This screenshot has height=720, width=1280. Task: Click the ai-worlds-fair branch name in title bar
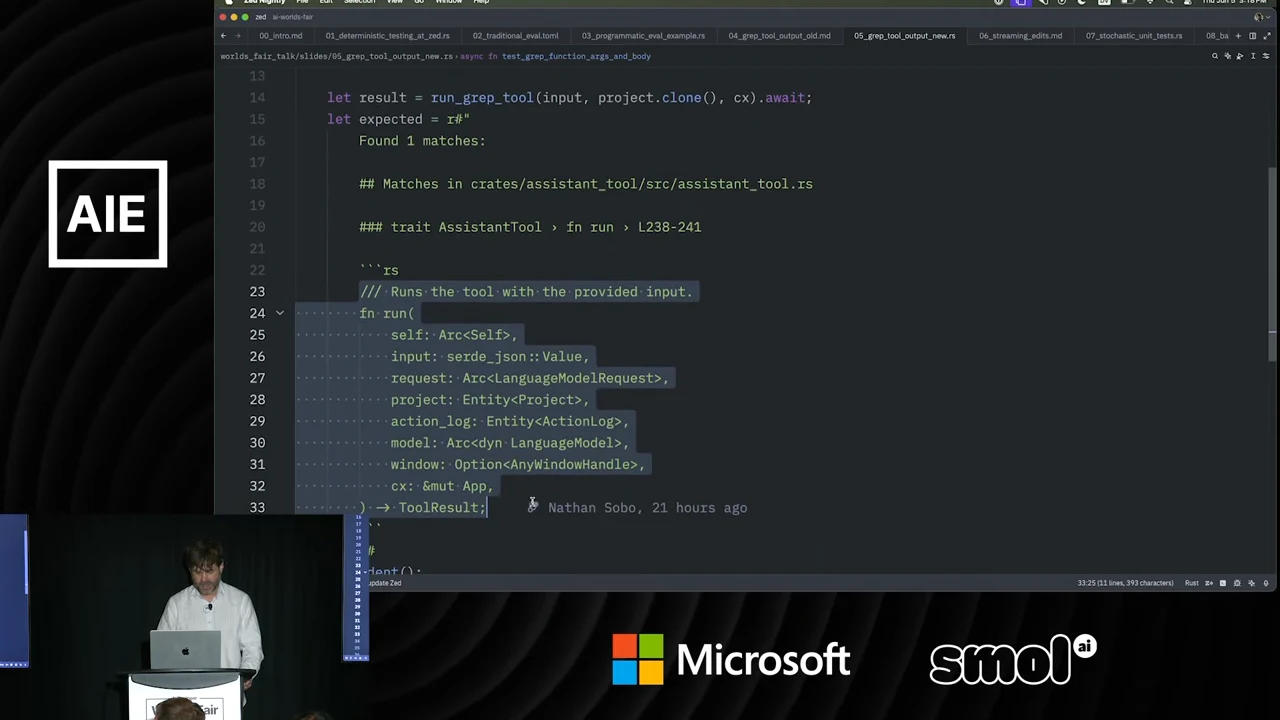click(292, 17)
